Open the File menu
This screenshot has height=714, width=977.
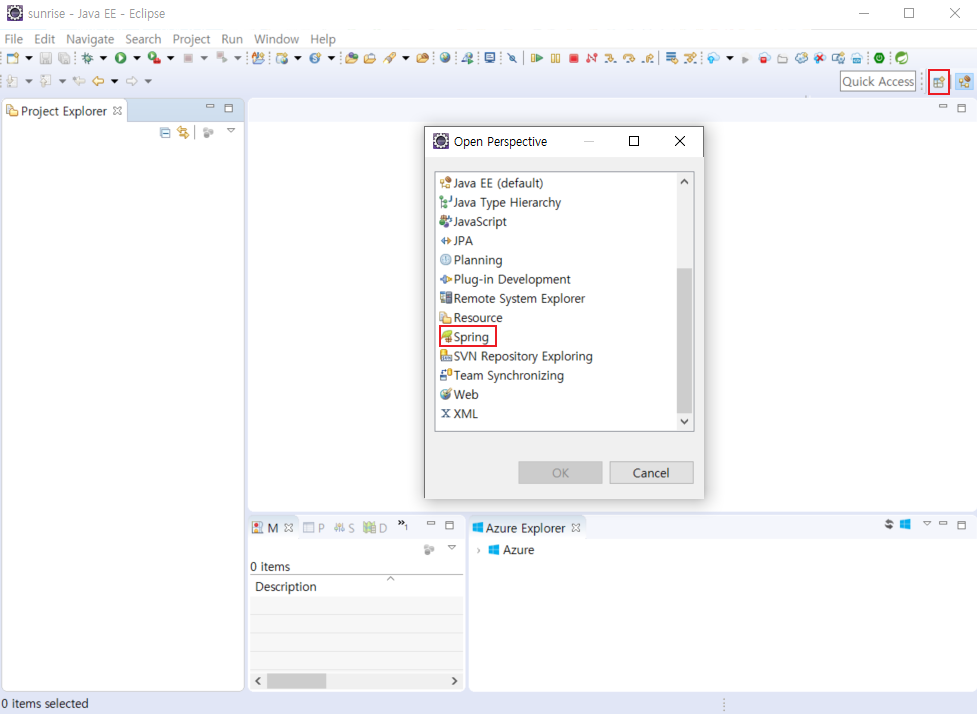14,39
